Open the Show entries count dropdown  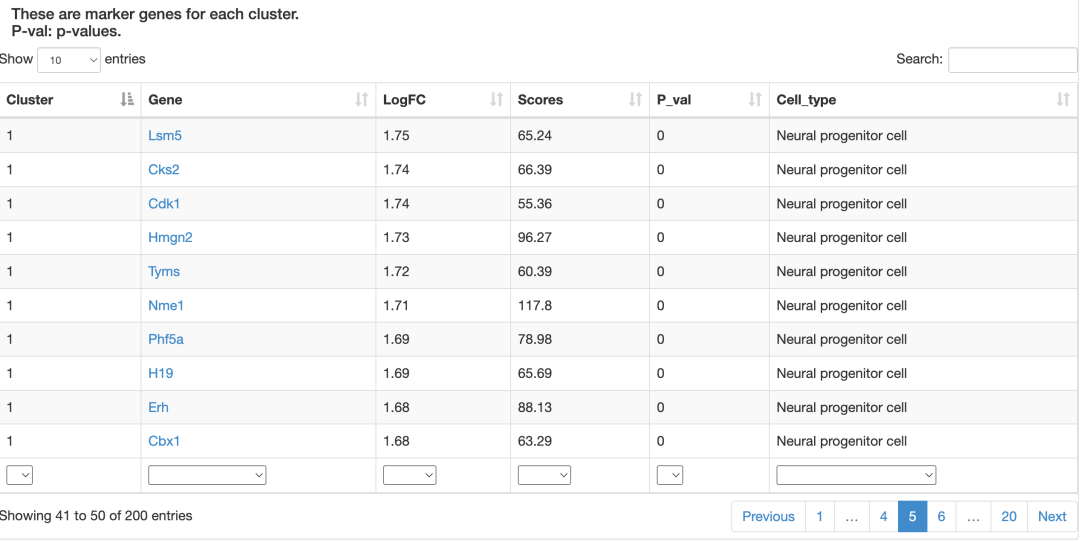coord(69,60)
